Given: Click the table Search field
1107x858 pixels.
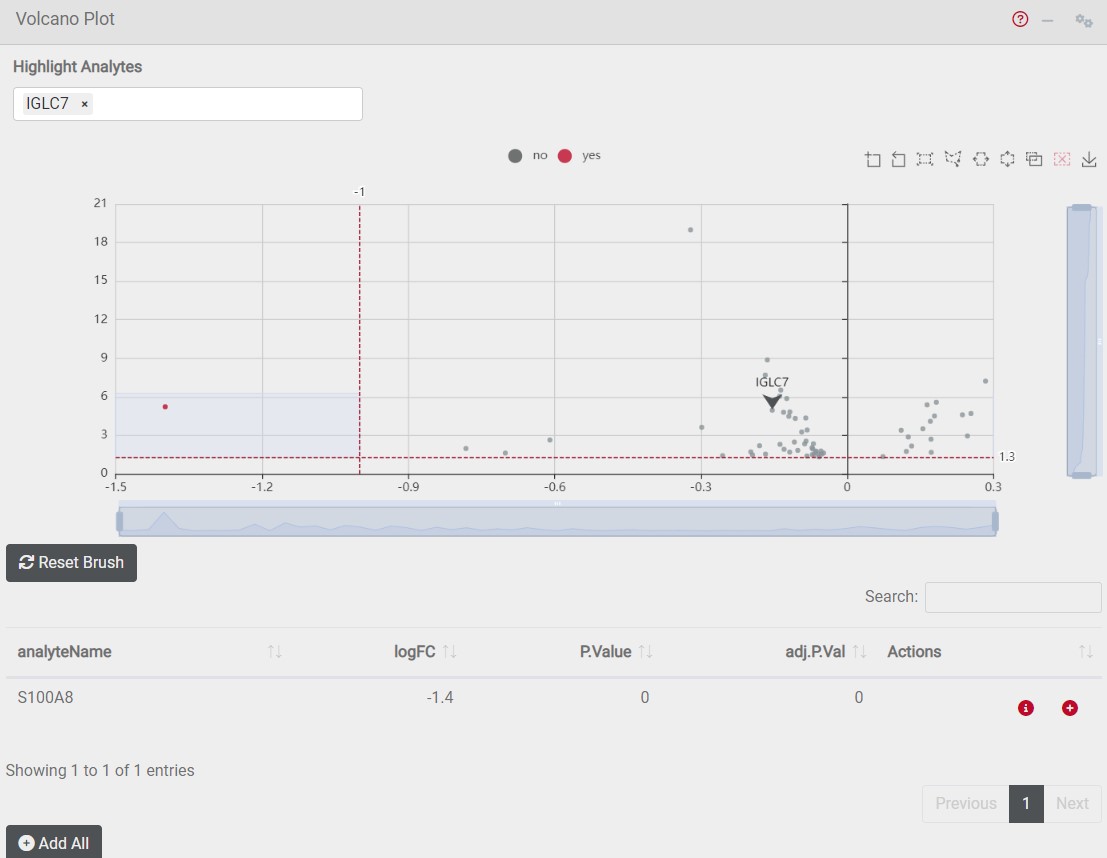Looking at the screenshot, I should [1012, 597].
